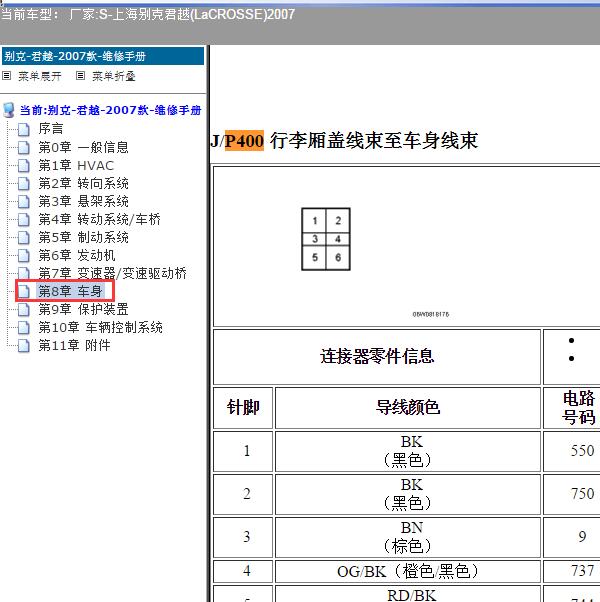
Task: Click the page icon beside 序言
Action: coord(24,129)
